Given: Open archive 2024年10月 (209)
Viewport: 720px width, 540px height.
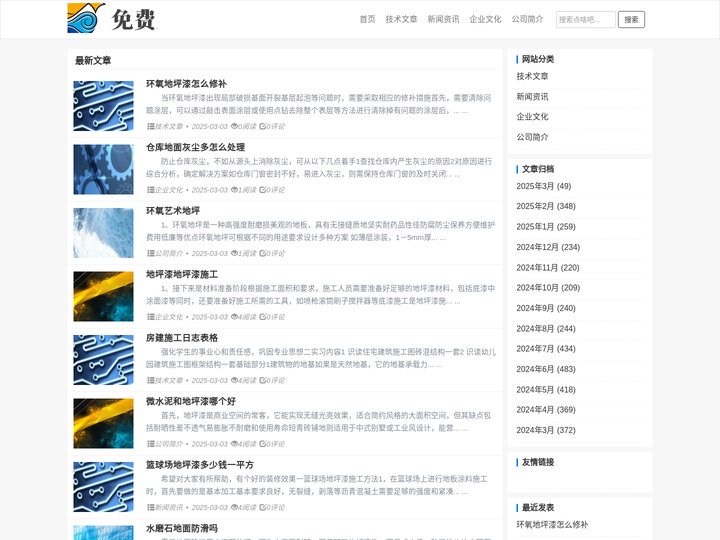Looking at the screenshot, I should [x=548, y=287].
